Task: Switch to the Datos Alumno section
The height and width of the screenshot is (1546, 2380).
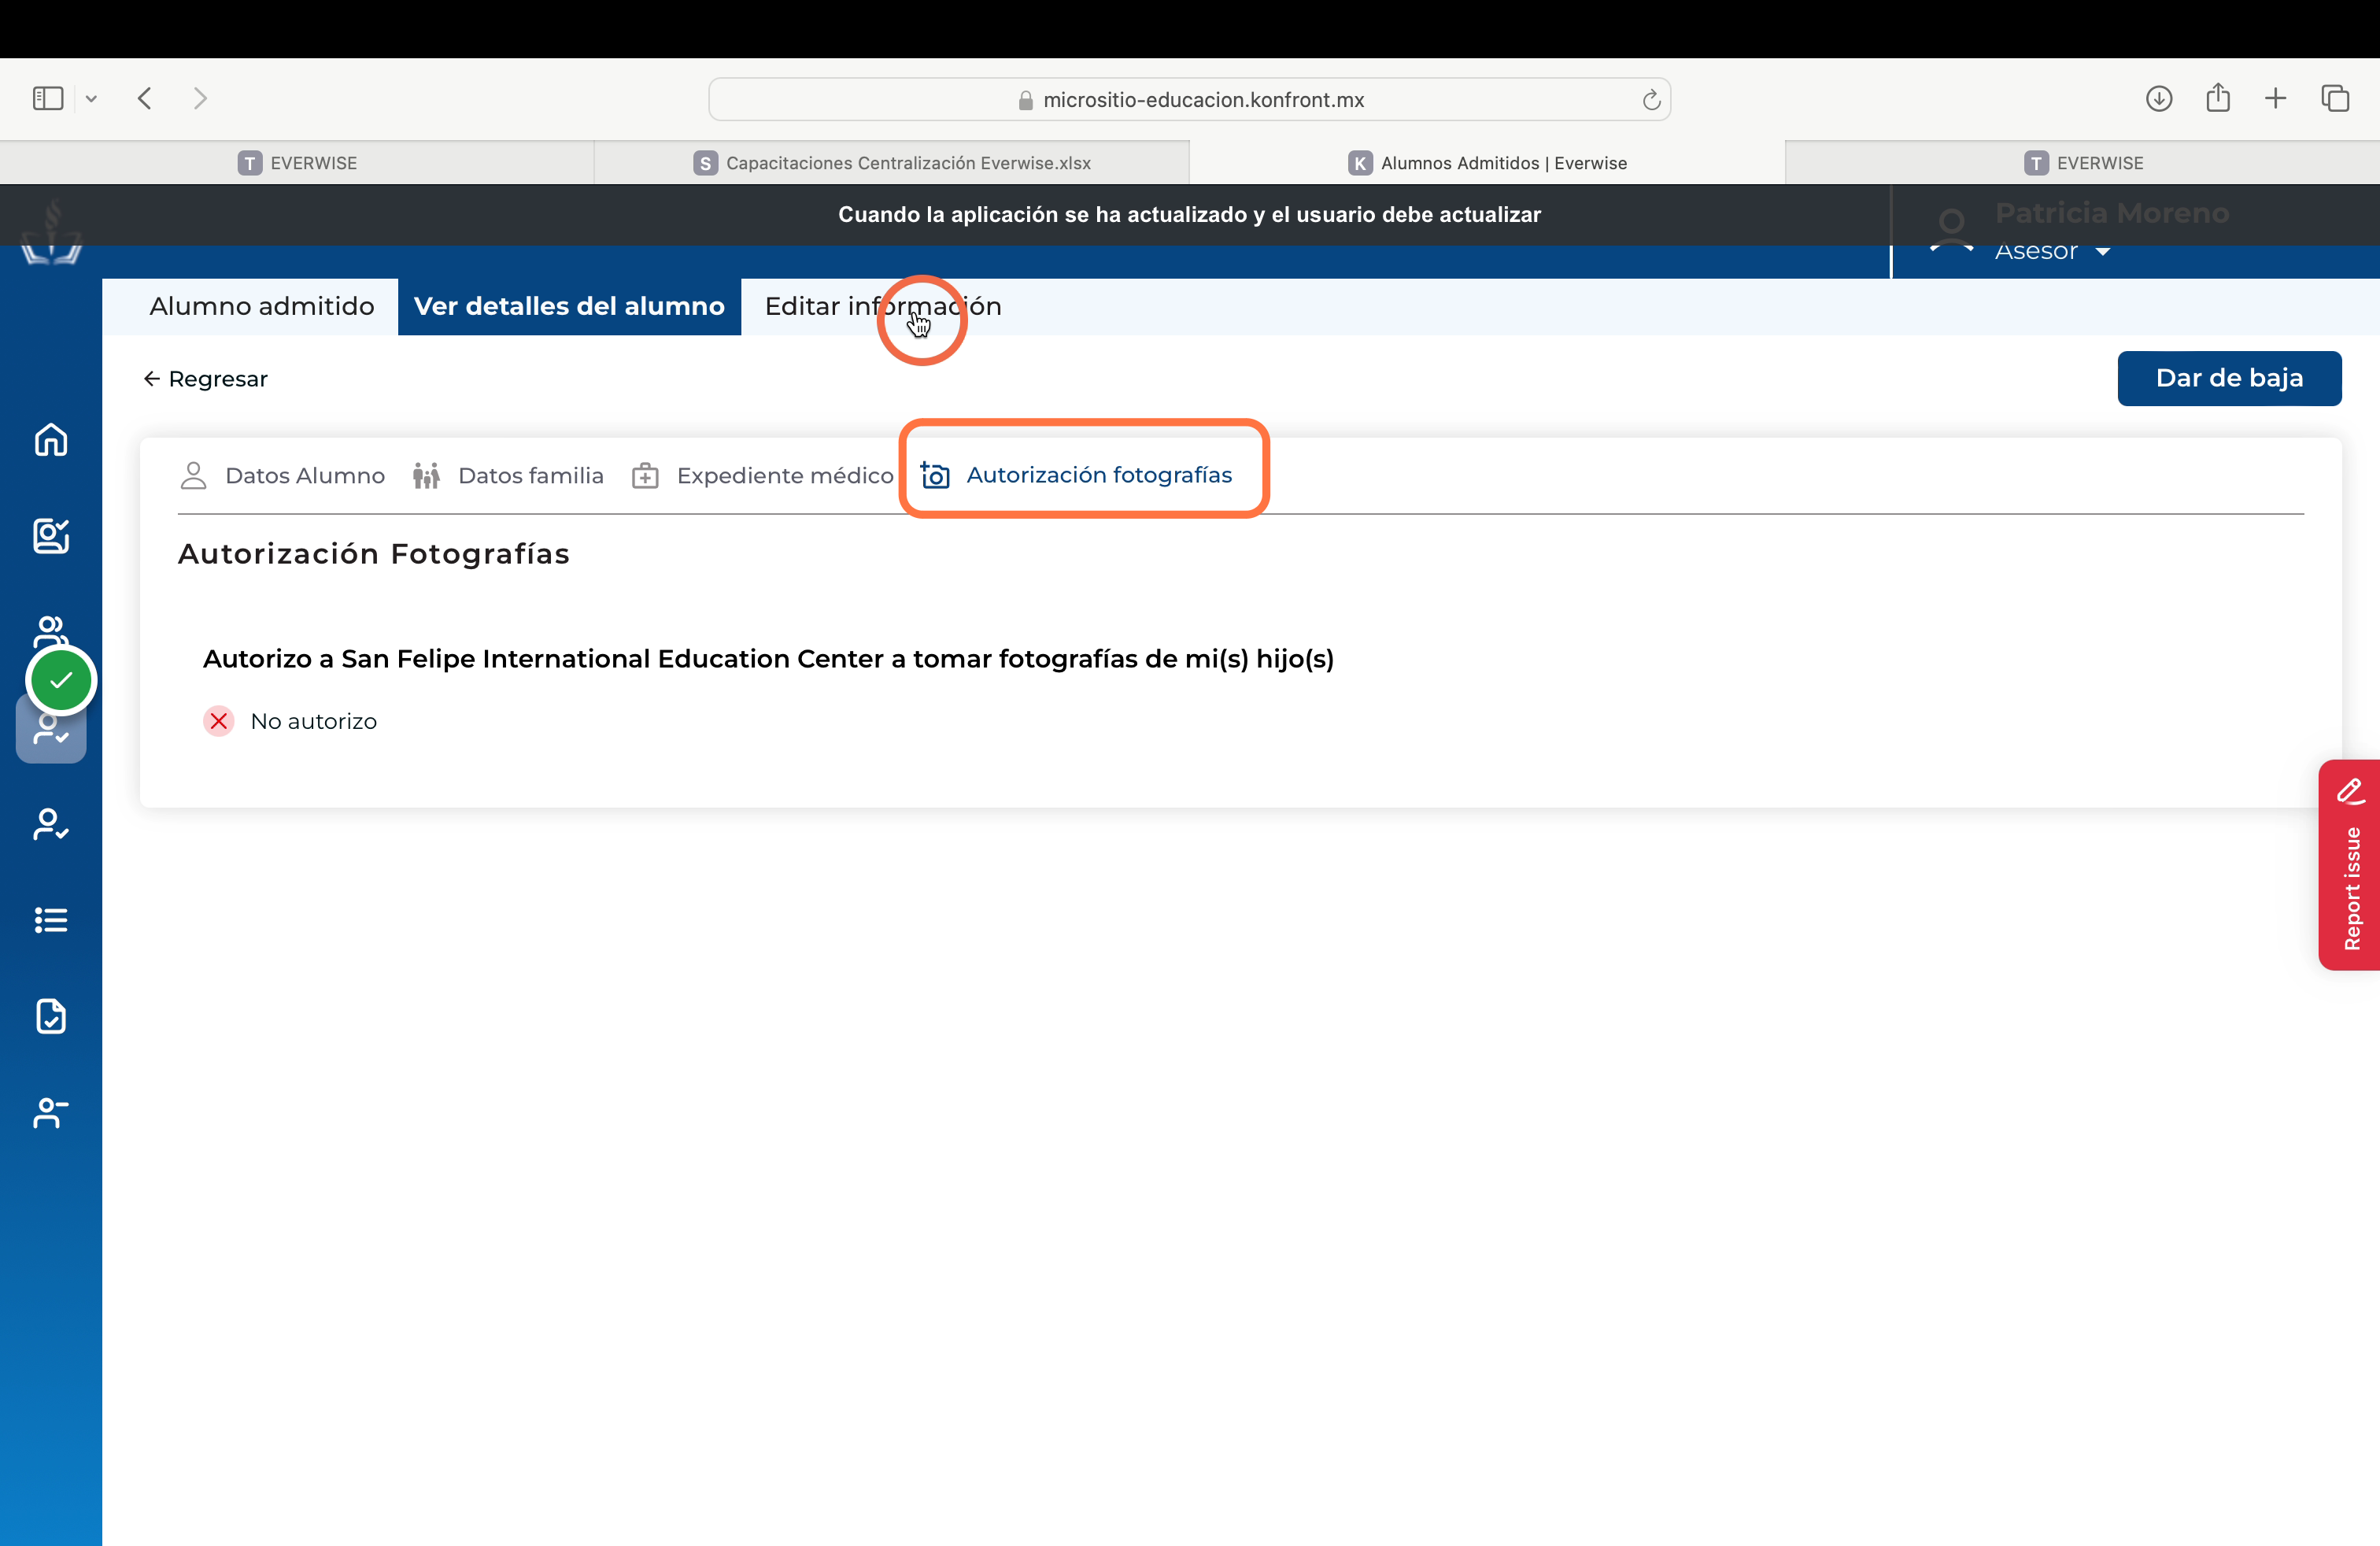Action: click(282, 475)
